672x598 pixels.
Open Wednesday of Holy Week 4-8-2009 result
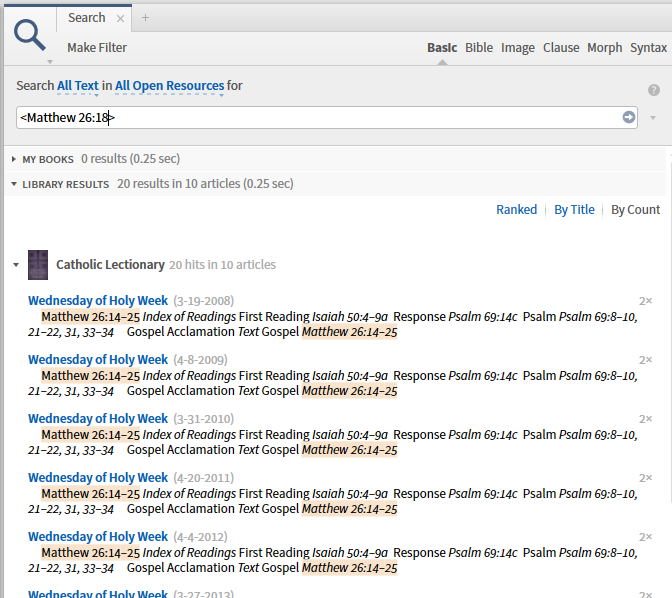(x=98, y=360)
